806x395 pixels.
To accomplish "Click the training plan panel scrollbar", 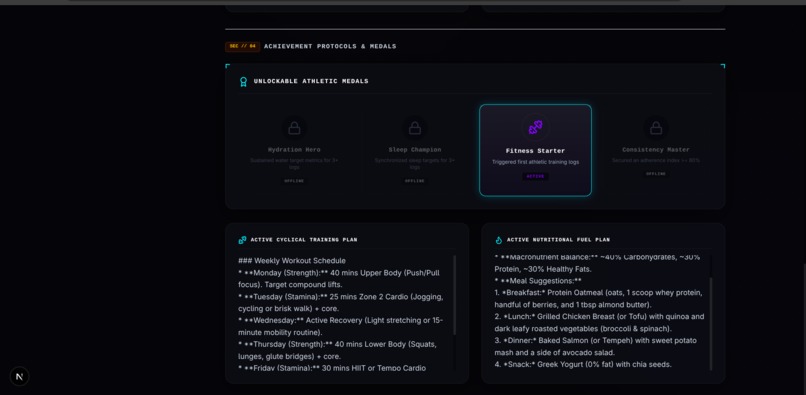I will point(454,295).
